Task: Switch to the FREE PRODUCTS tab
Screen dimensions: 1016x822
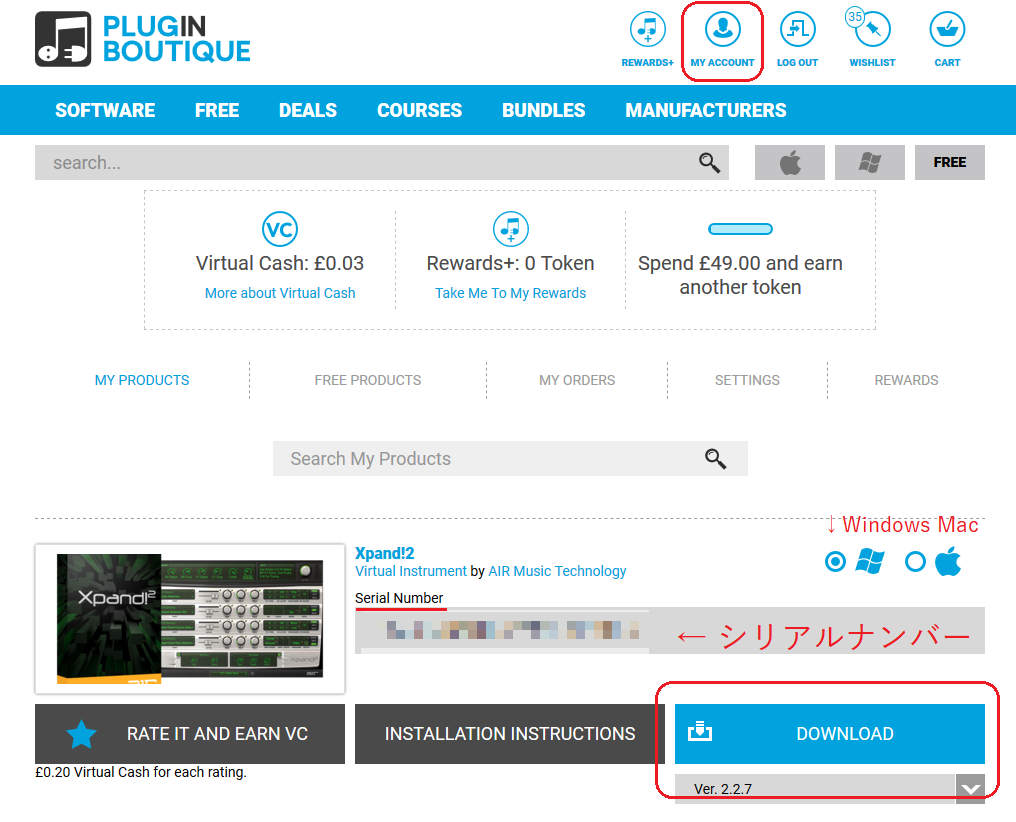Action: coord(367,380)
